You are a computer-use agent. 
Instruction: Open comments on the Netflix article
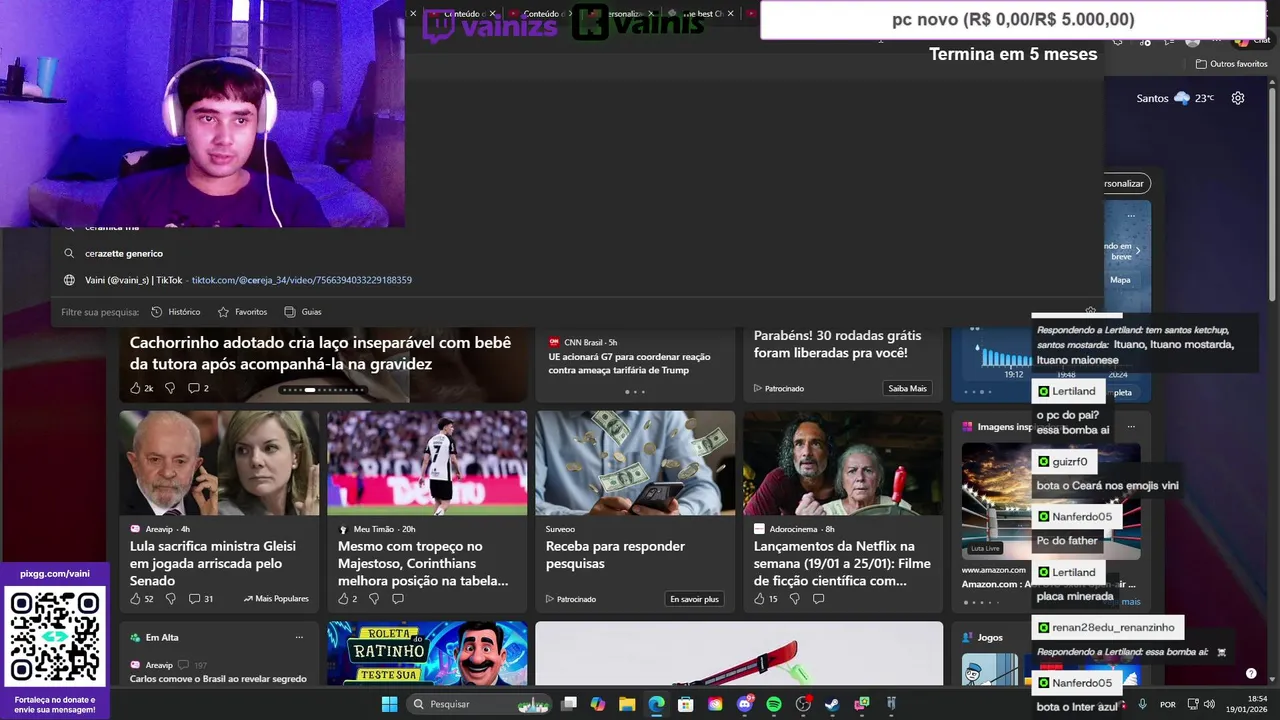(x=818, y=599)
